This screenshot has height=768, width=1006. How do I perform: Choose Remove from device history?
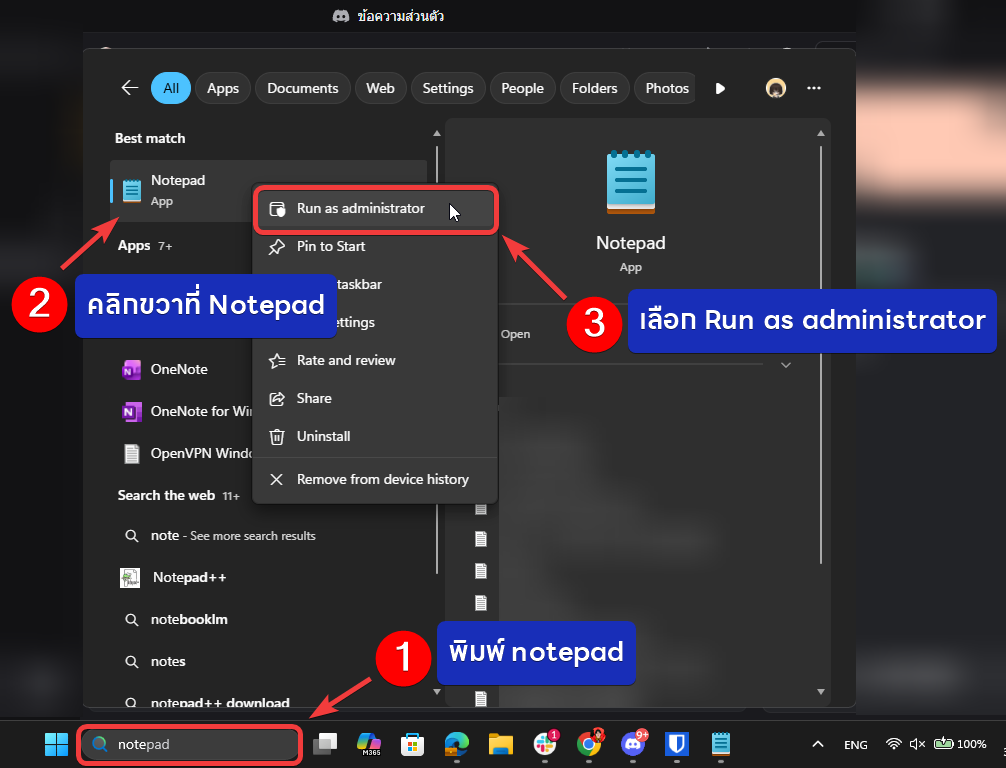point(375,479)
